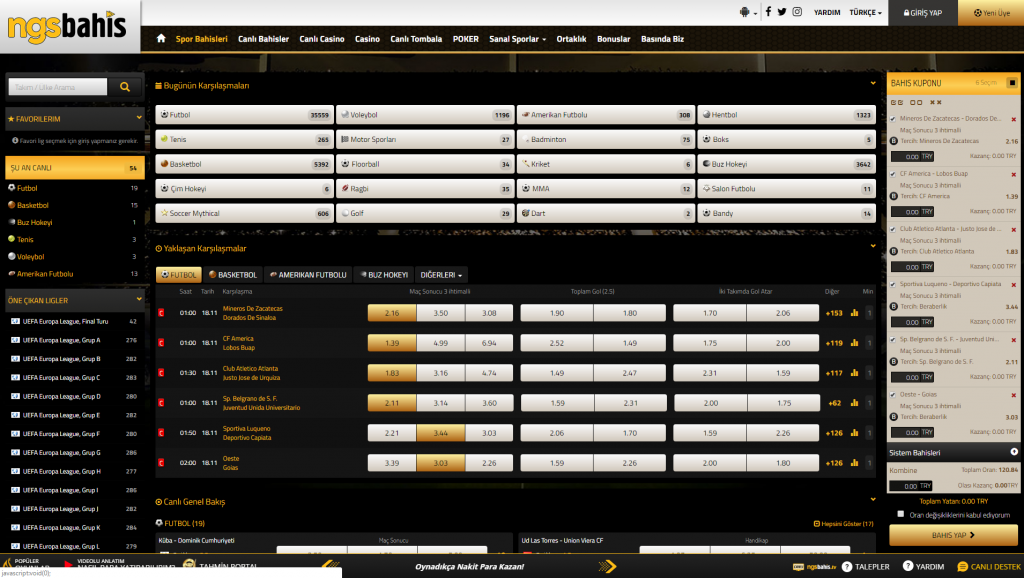This screenshot has width=1024, height=578.
Task: Expand the Sanal Sporlar menu dropdown
Action: 517,39
